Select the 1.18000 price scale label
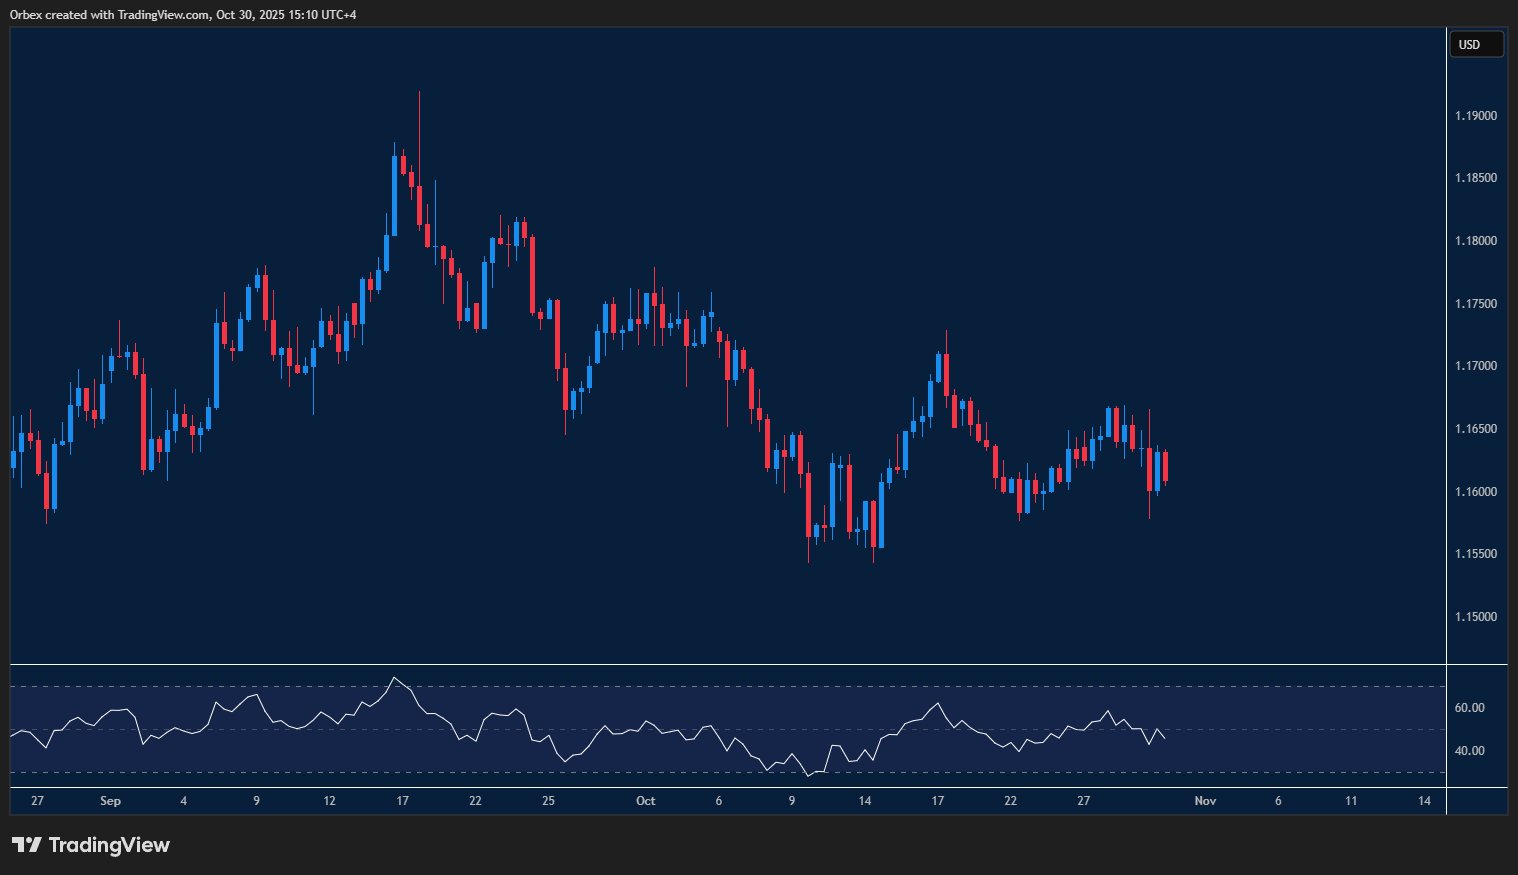Viewport: 1518px width, 875px height. 1475,241
